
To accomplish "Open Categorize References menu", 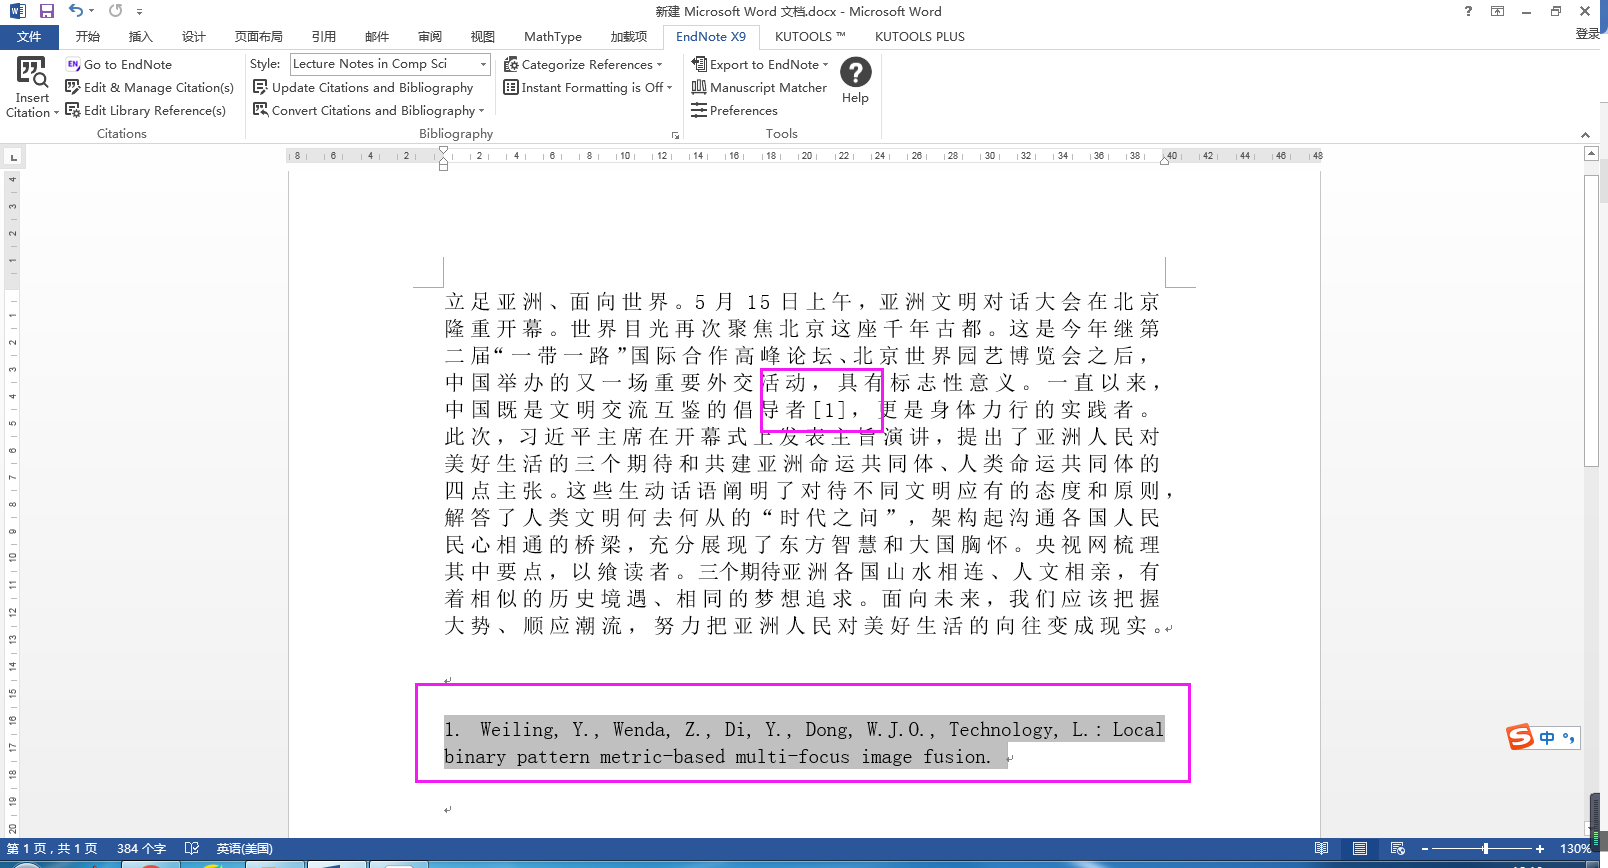I will 582,64.
